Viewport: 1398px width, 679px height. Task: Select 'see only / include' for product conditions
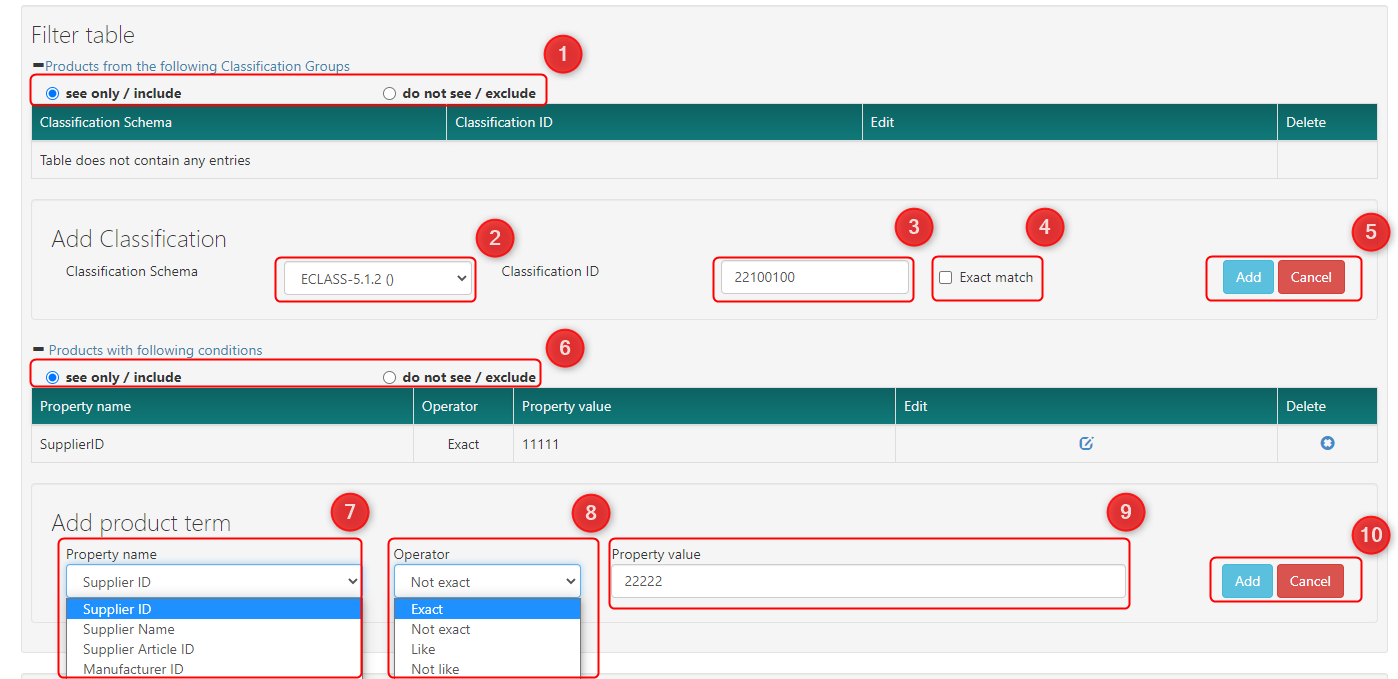point(53,378)
